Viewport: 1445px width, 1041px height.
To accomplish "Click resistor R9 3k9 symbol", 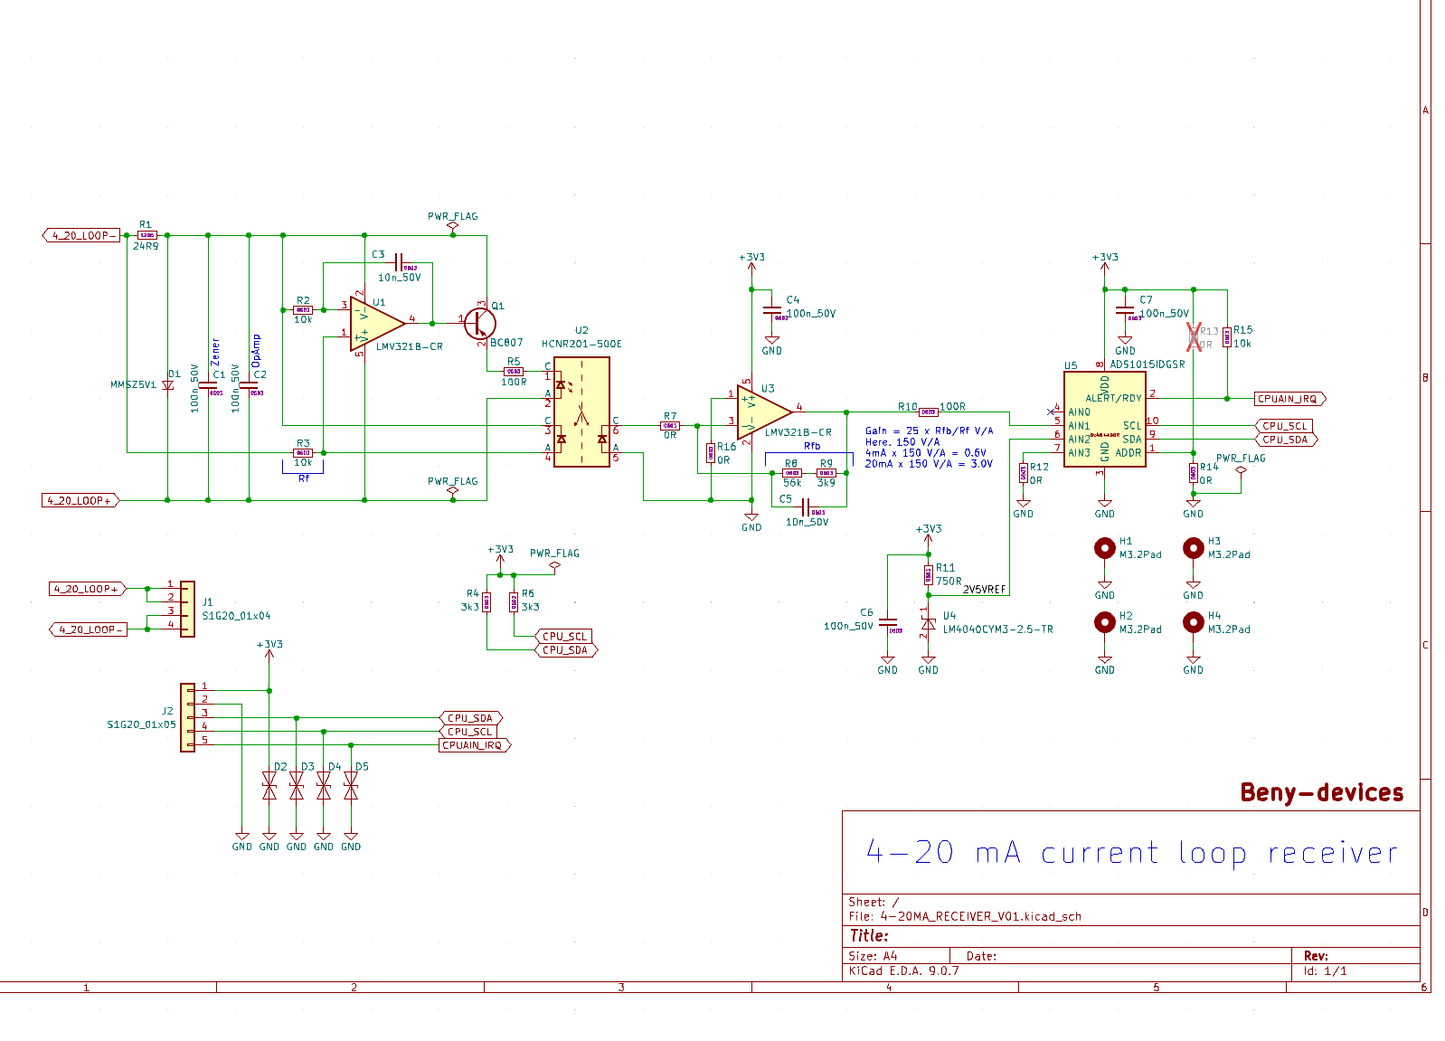I will (x=826, y=473).
